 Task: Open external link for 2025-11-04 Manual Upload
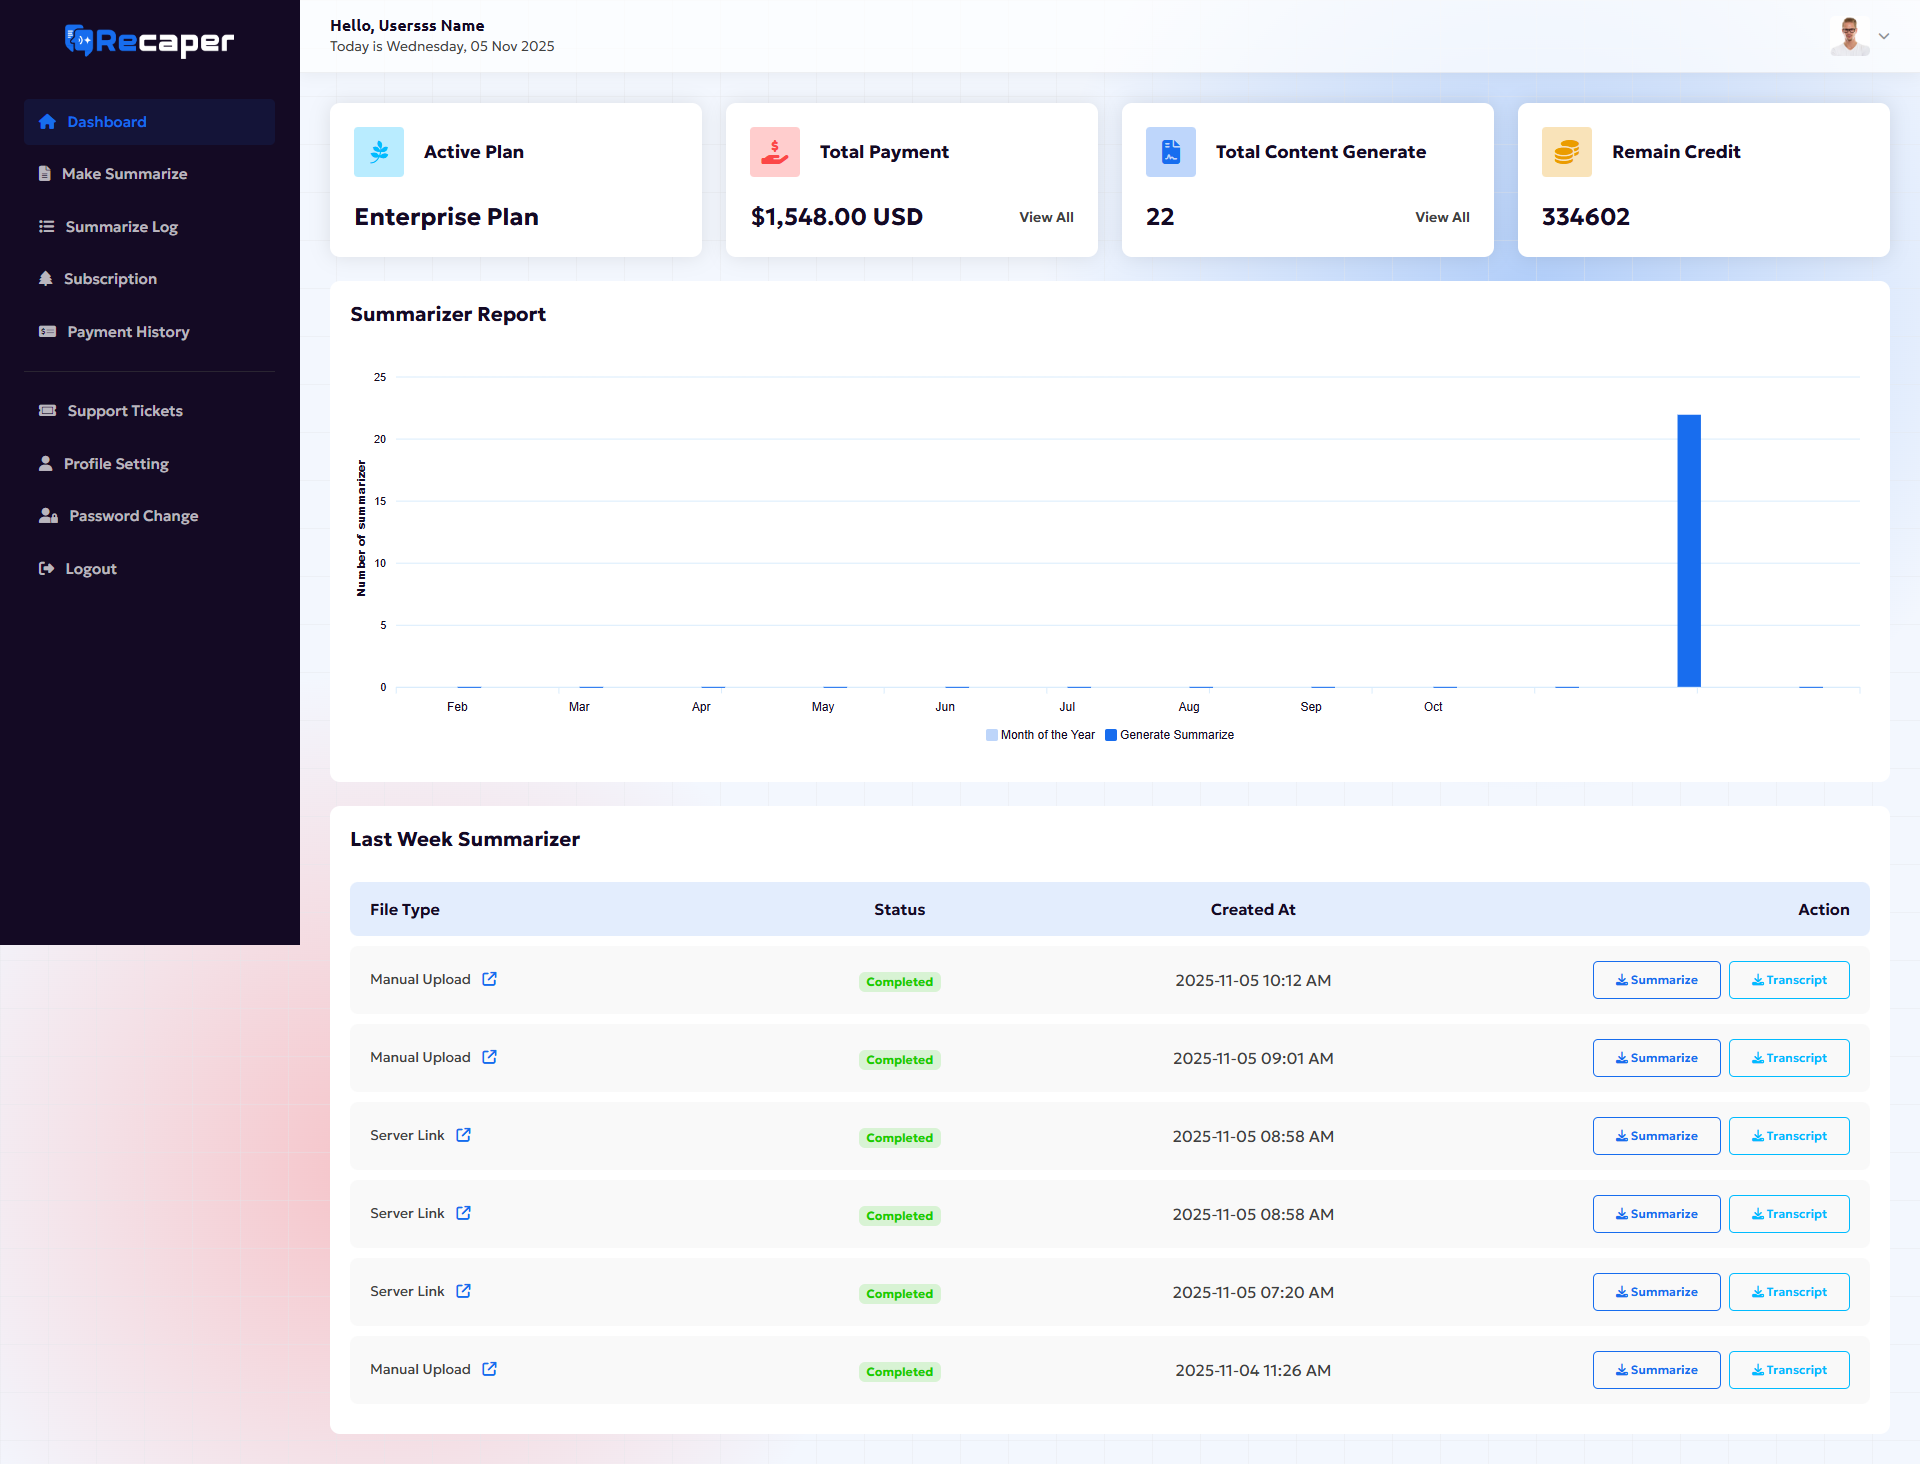coord(489,1369)
